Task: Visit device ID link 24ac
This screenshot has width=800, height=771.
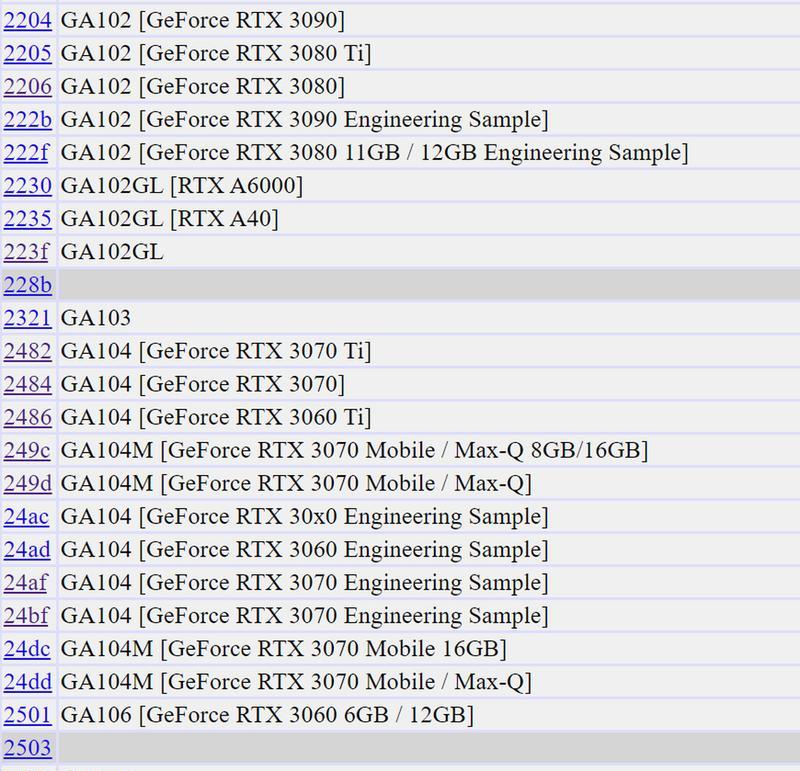Action: [x=27, y=516]
